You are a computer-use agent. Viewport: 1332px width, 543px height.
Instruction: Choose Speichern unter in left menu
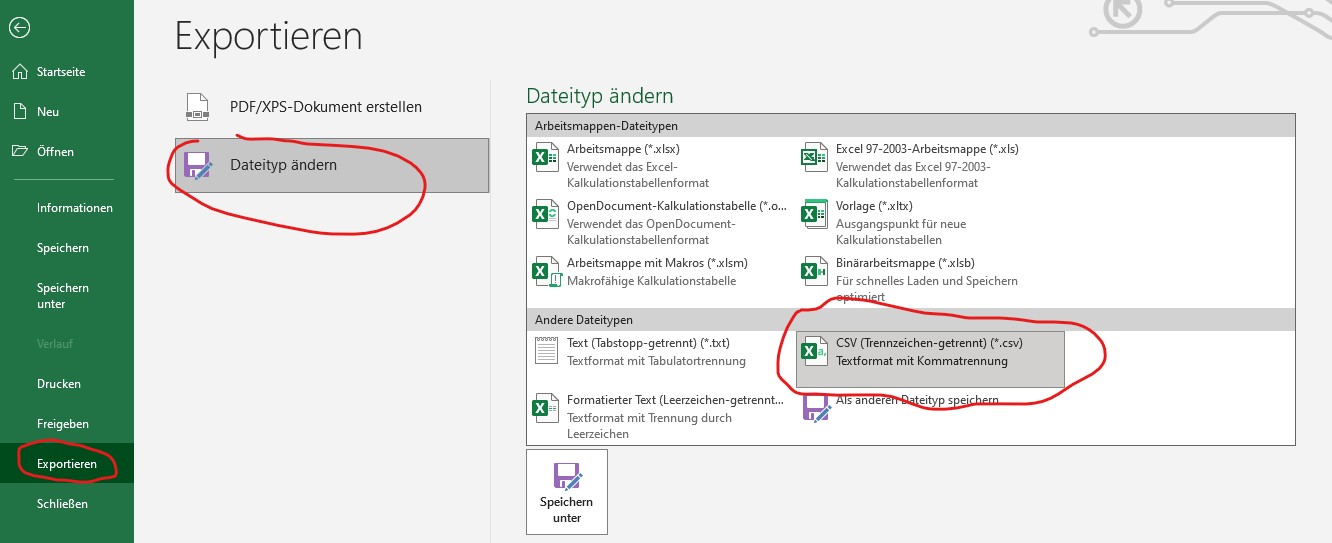click(x=62, y=296)
